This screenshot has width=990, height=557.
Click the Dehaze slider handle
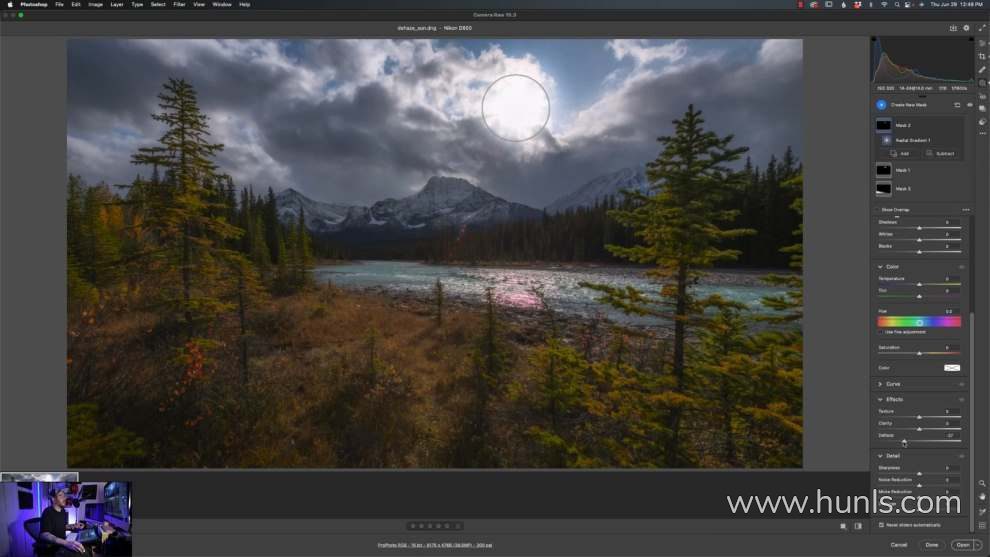(x=904, y=441)
